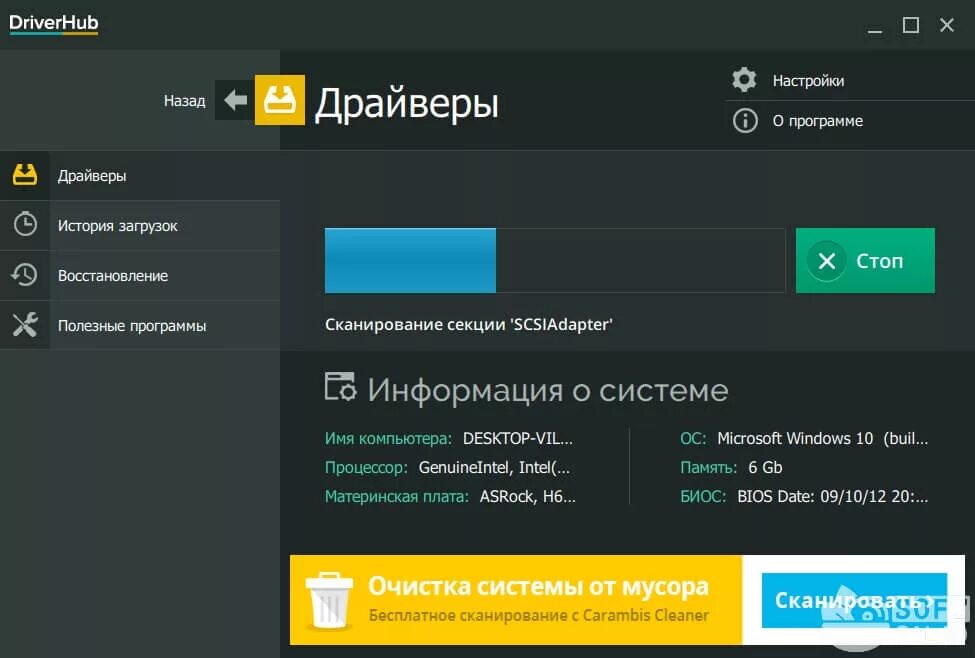975x658 pixels.
Task: Click the X icon on the Стоп button
Action: click(x=826, y=261)
